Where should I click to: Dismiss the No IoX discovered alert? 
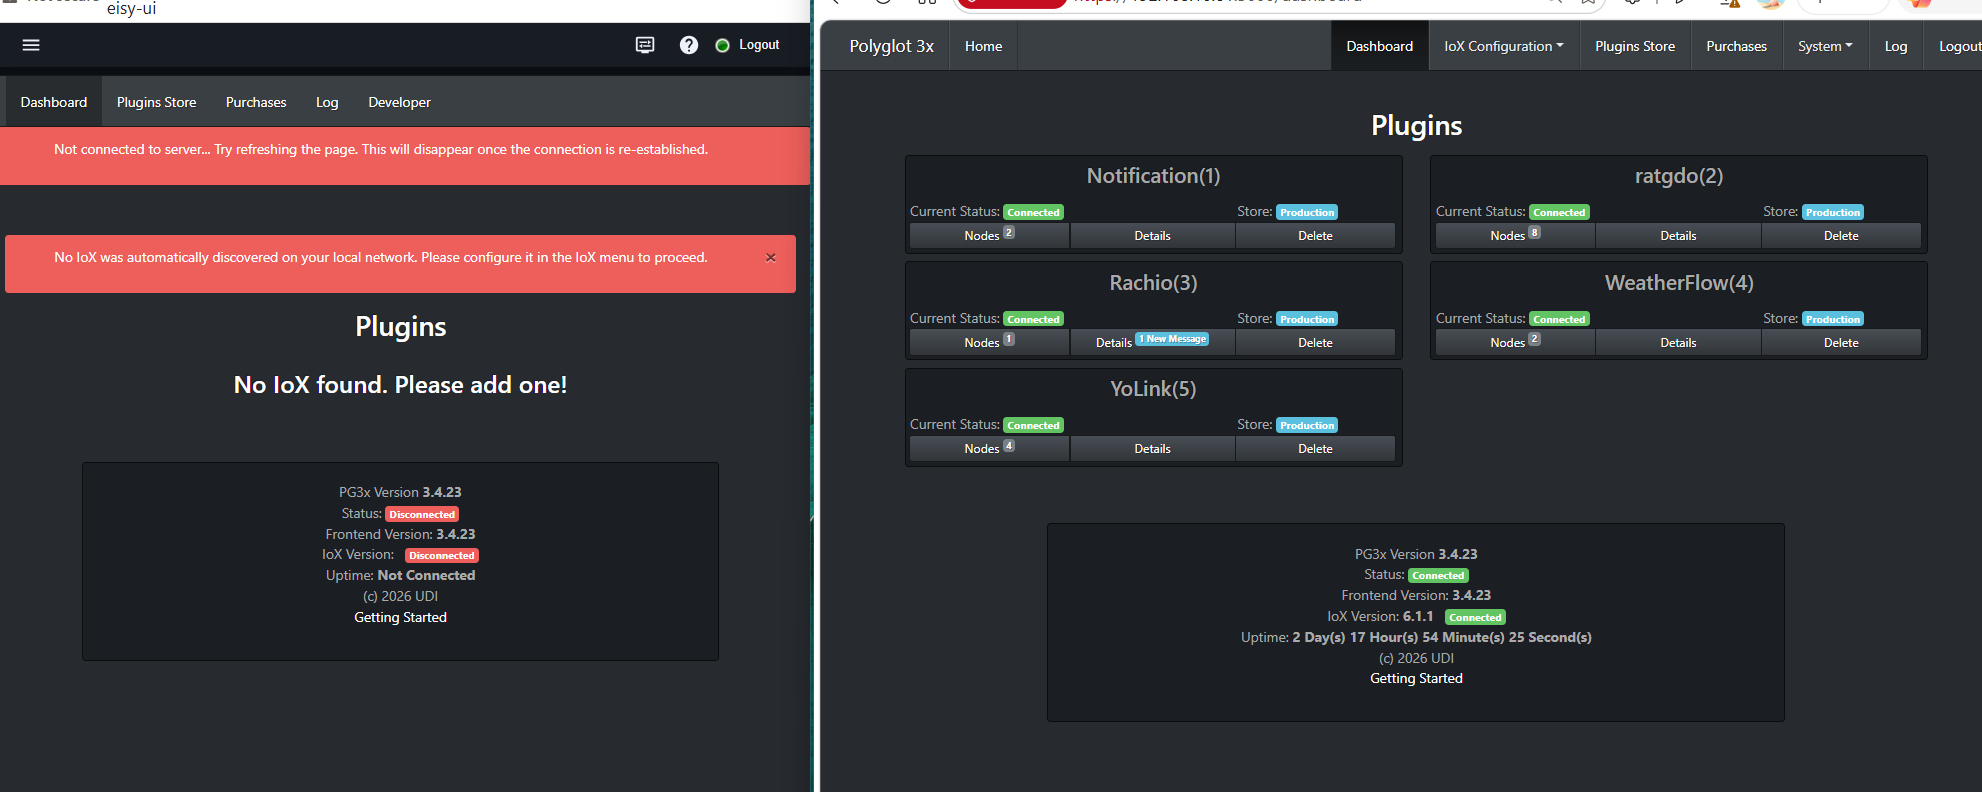point(771,257)
